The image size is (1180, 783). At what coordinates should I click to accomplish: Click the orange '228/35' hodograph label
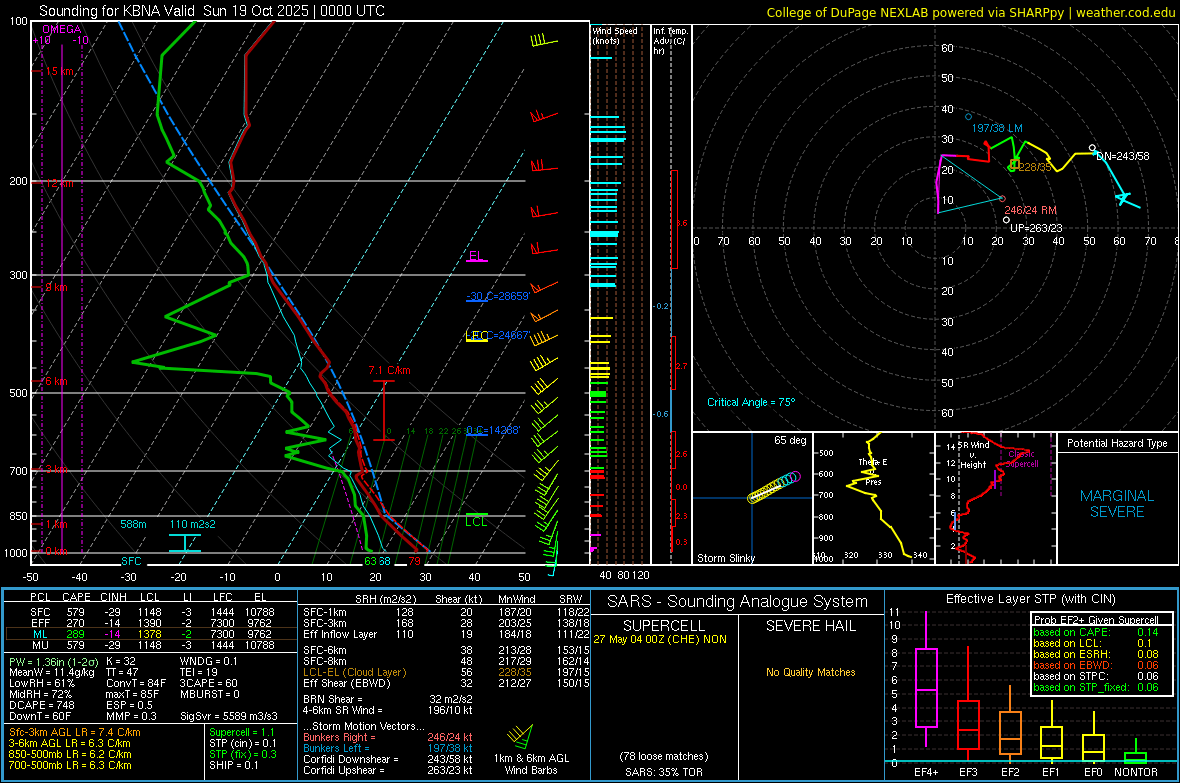1035,166
